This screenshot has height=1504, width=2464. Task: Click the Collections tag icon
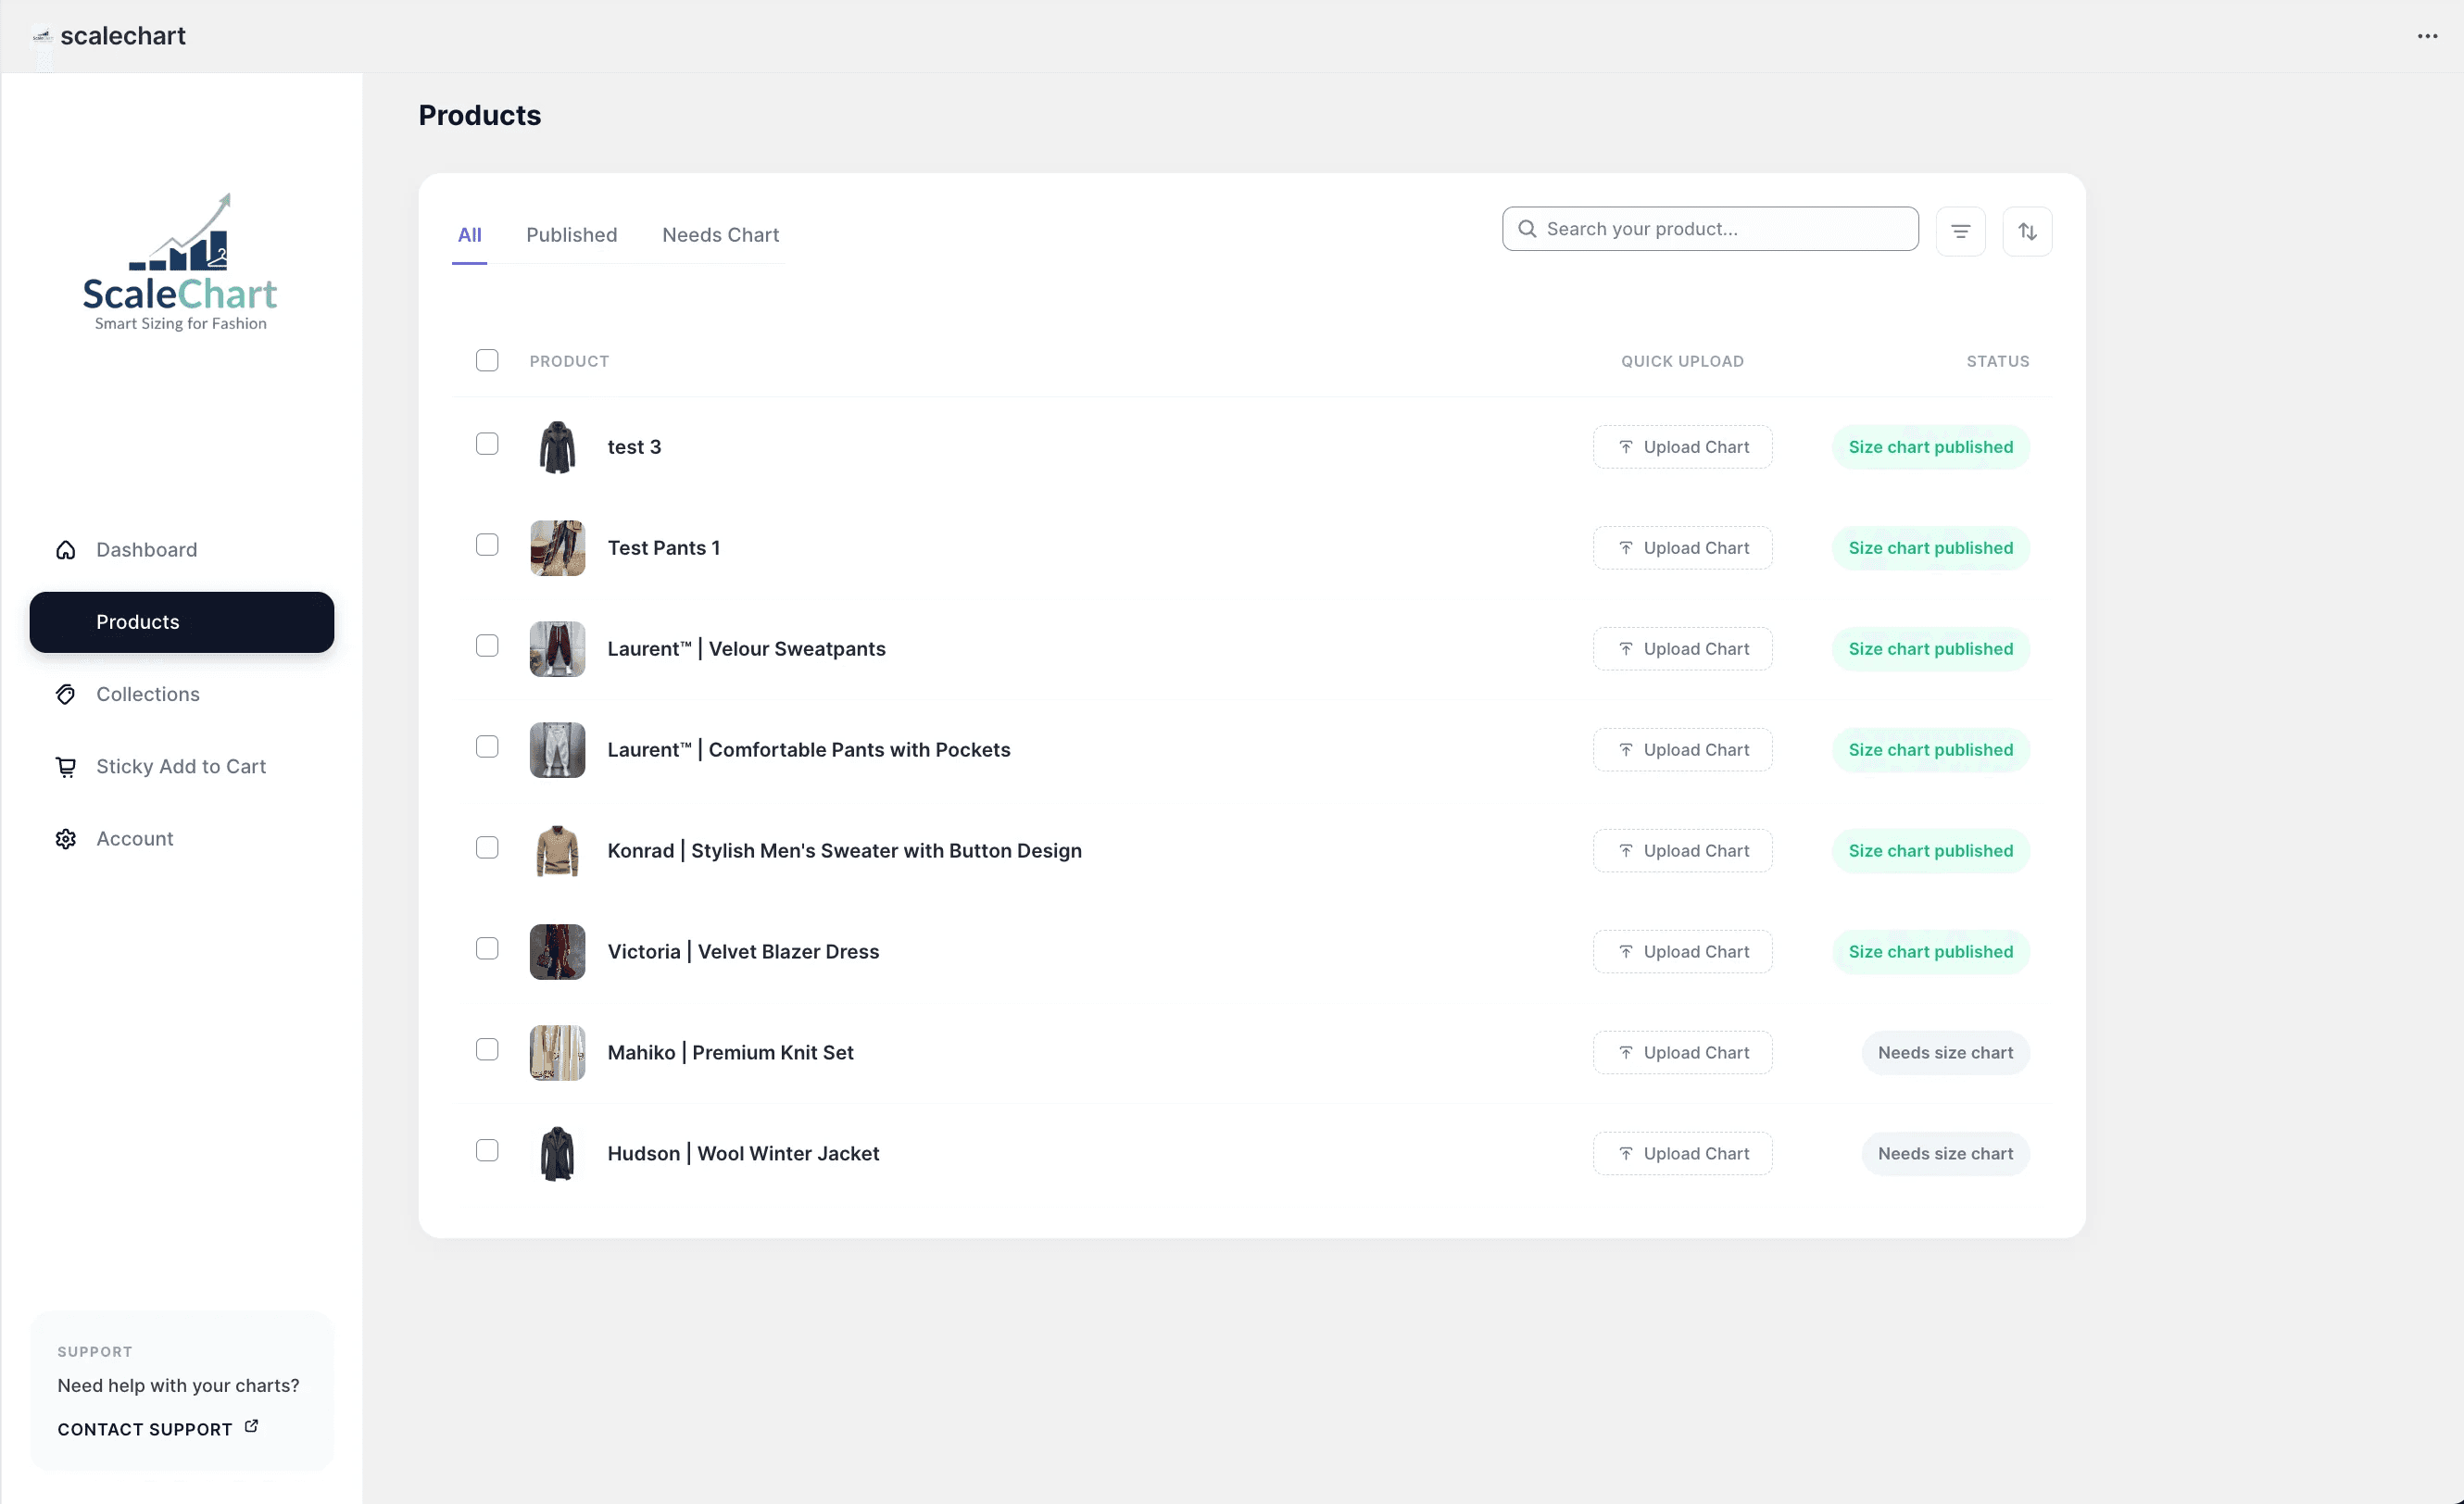pyautogui.click(x=66, y=694)
